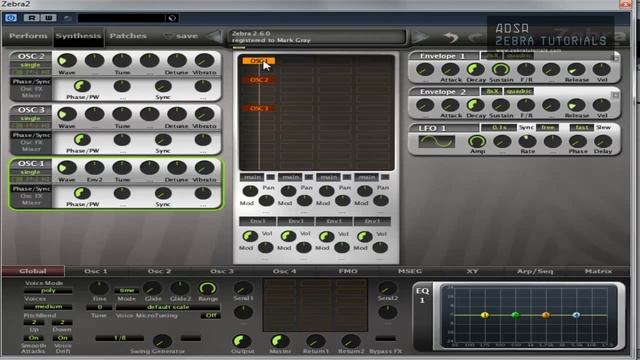Open Voices medium dropdown

point(48,307)
